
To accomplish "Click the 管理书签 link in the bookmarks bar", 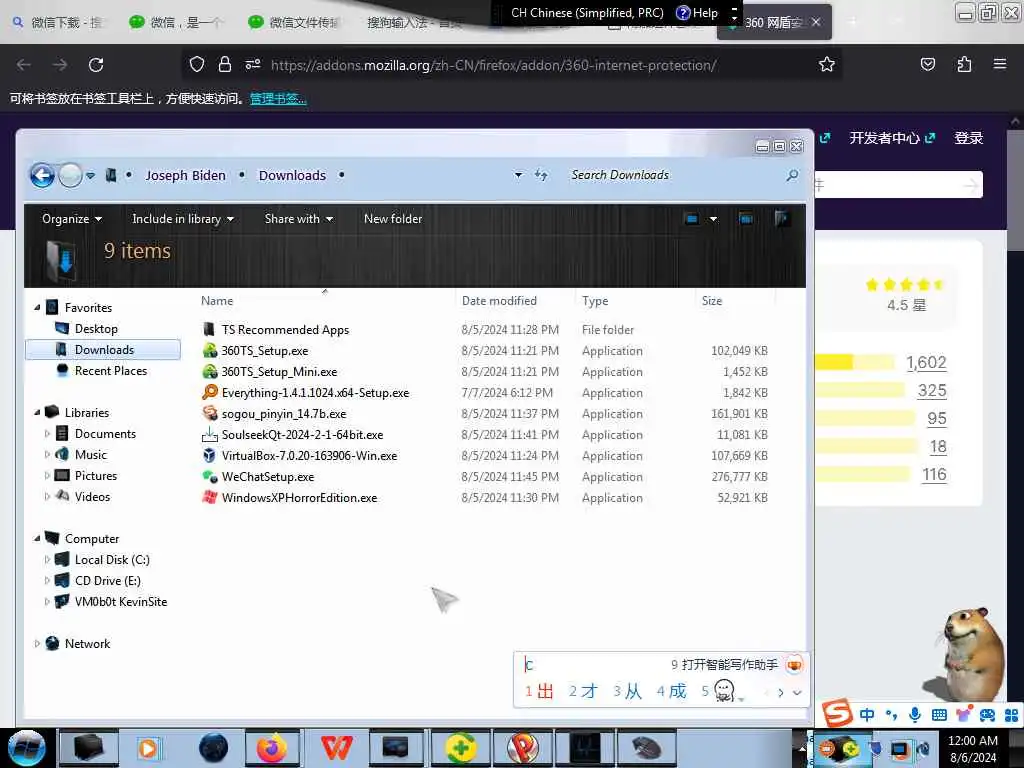I will tap(278, 99).
